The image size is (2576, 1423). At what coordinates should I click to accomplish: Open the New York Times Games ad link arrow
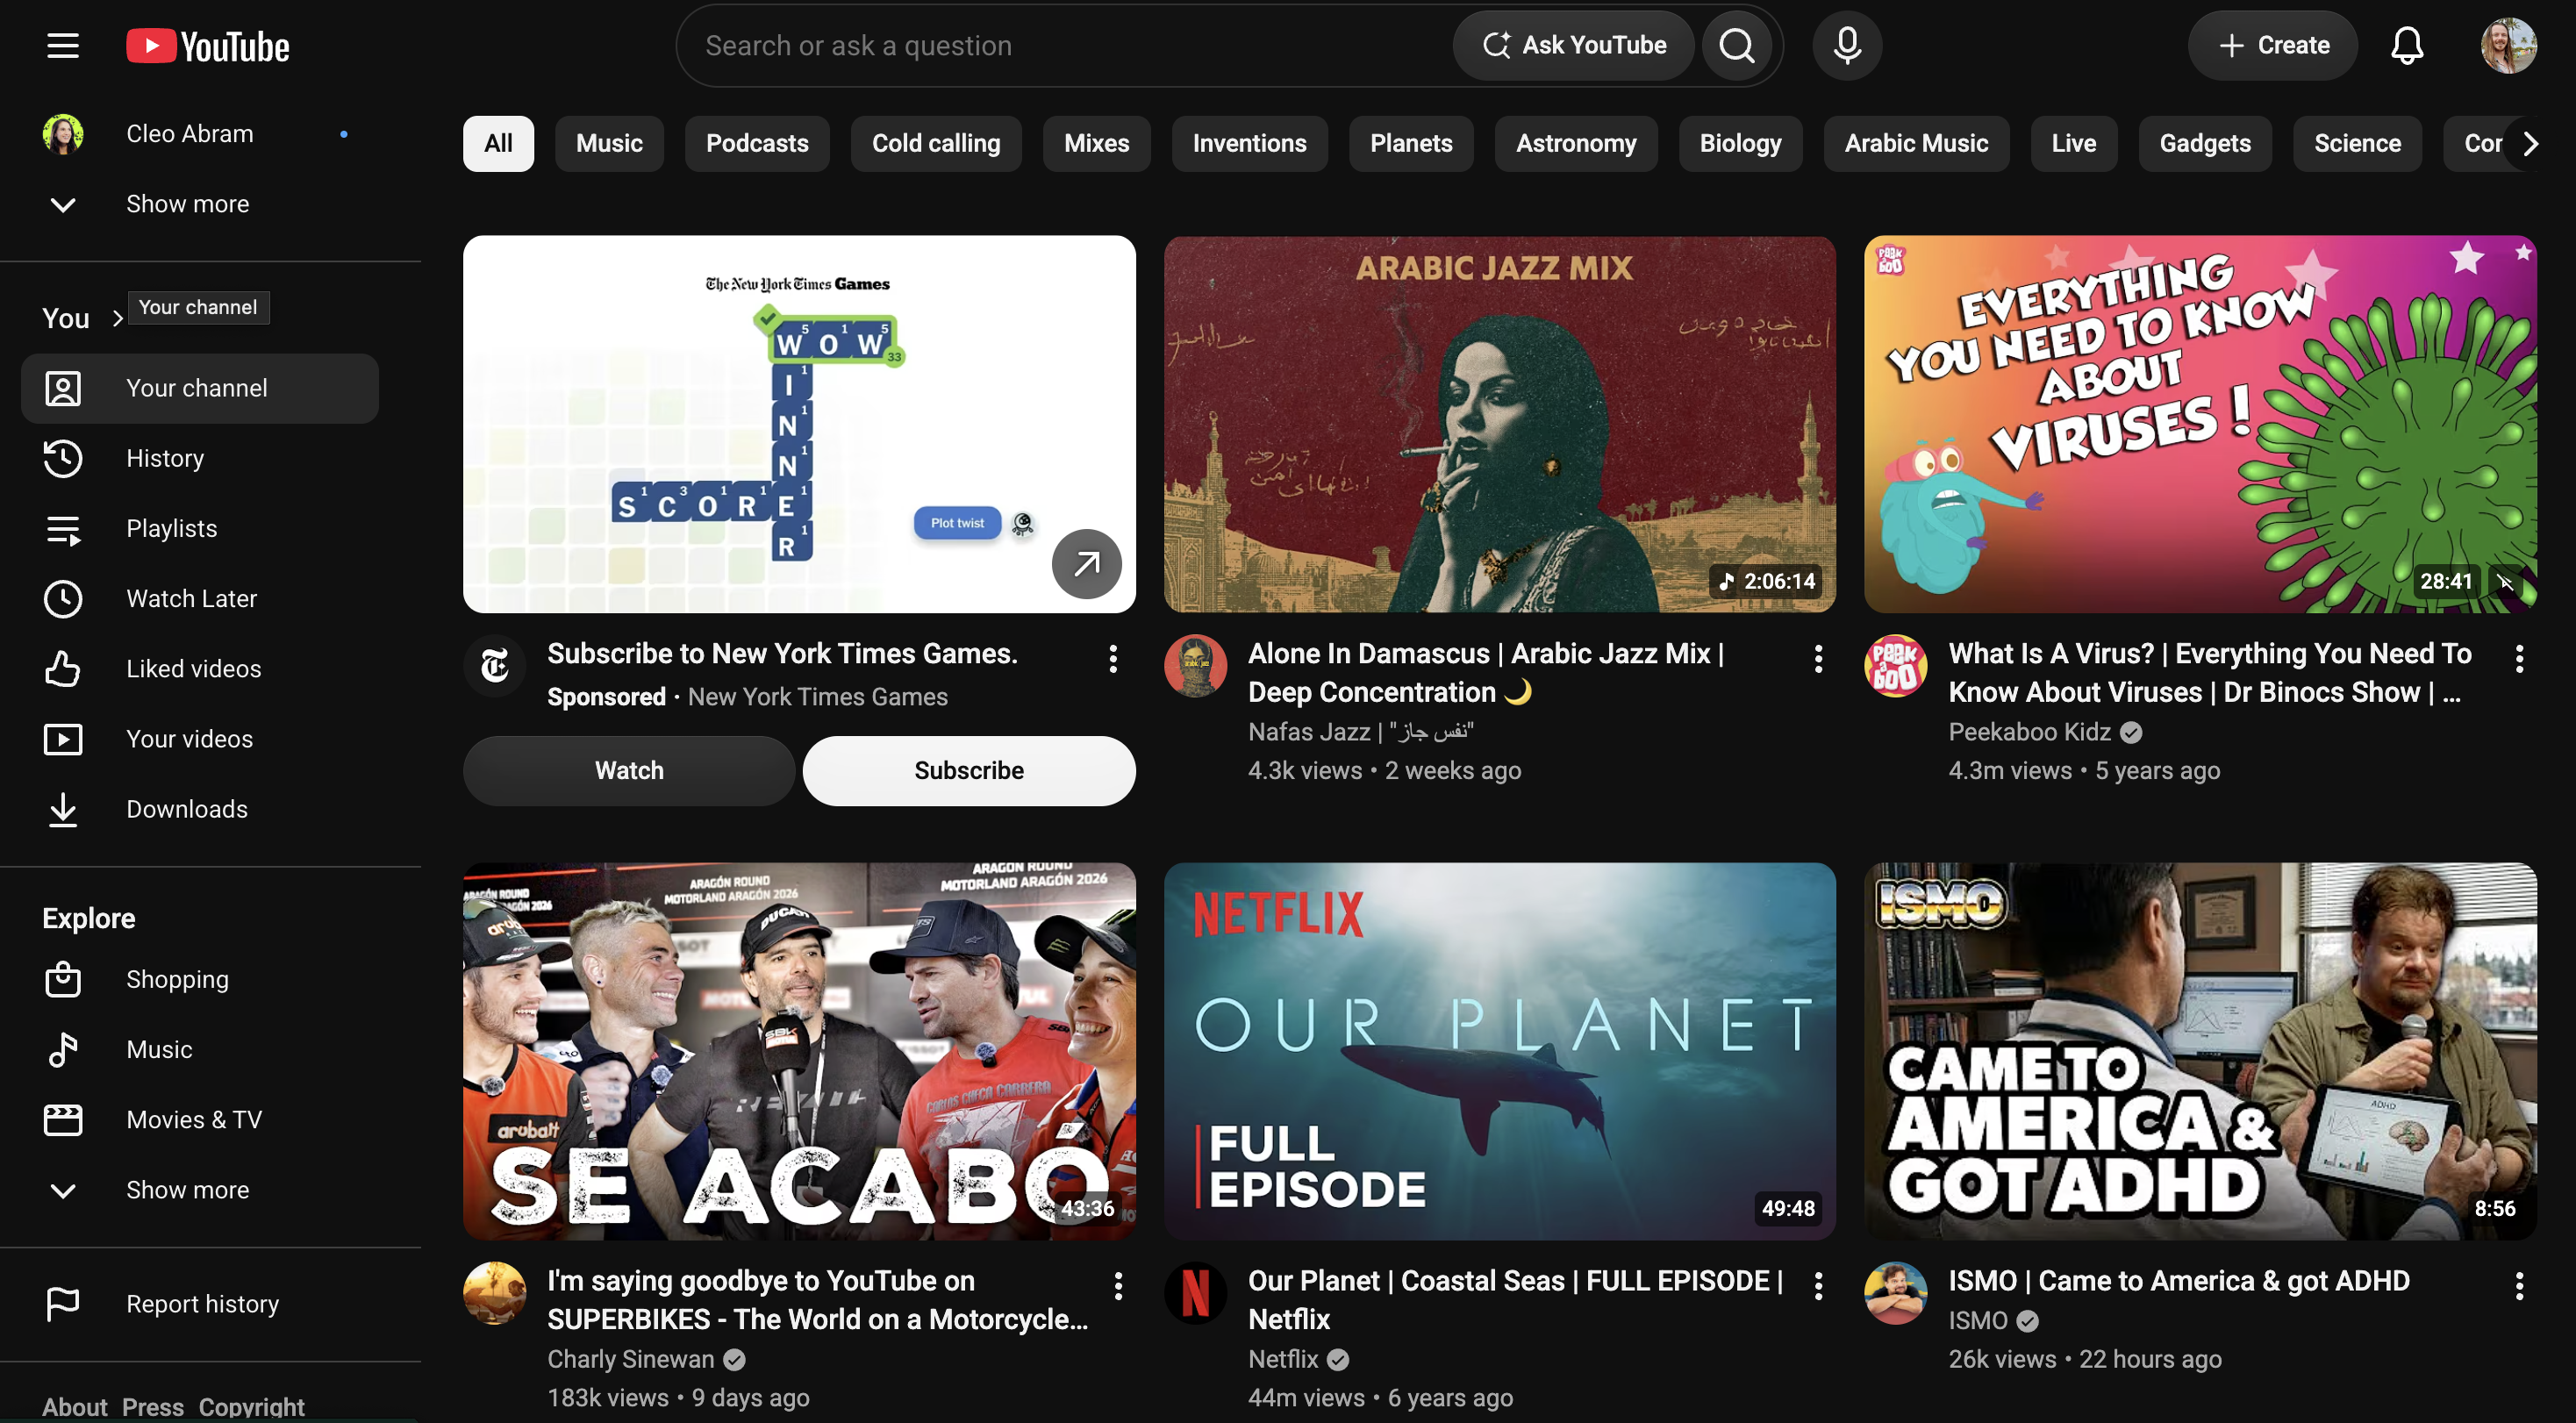[x=1086, y=564]
